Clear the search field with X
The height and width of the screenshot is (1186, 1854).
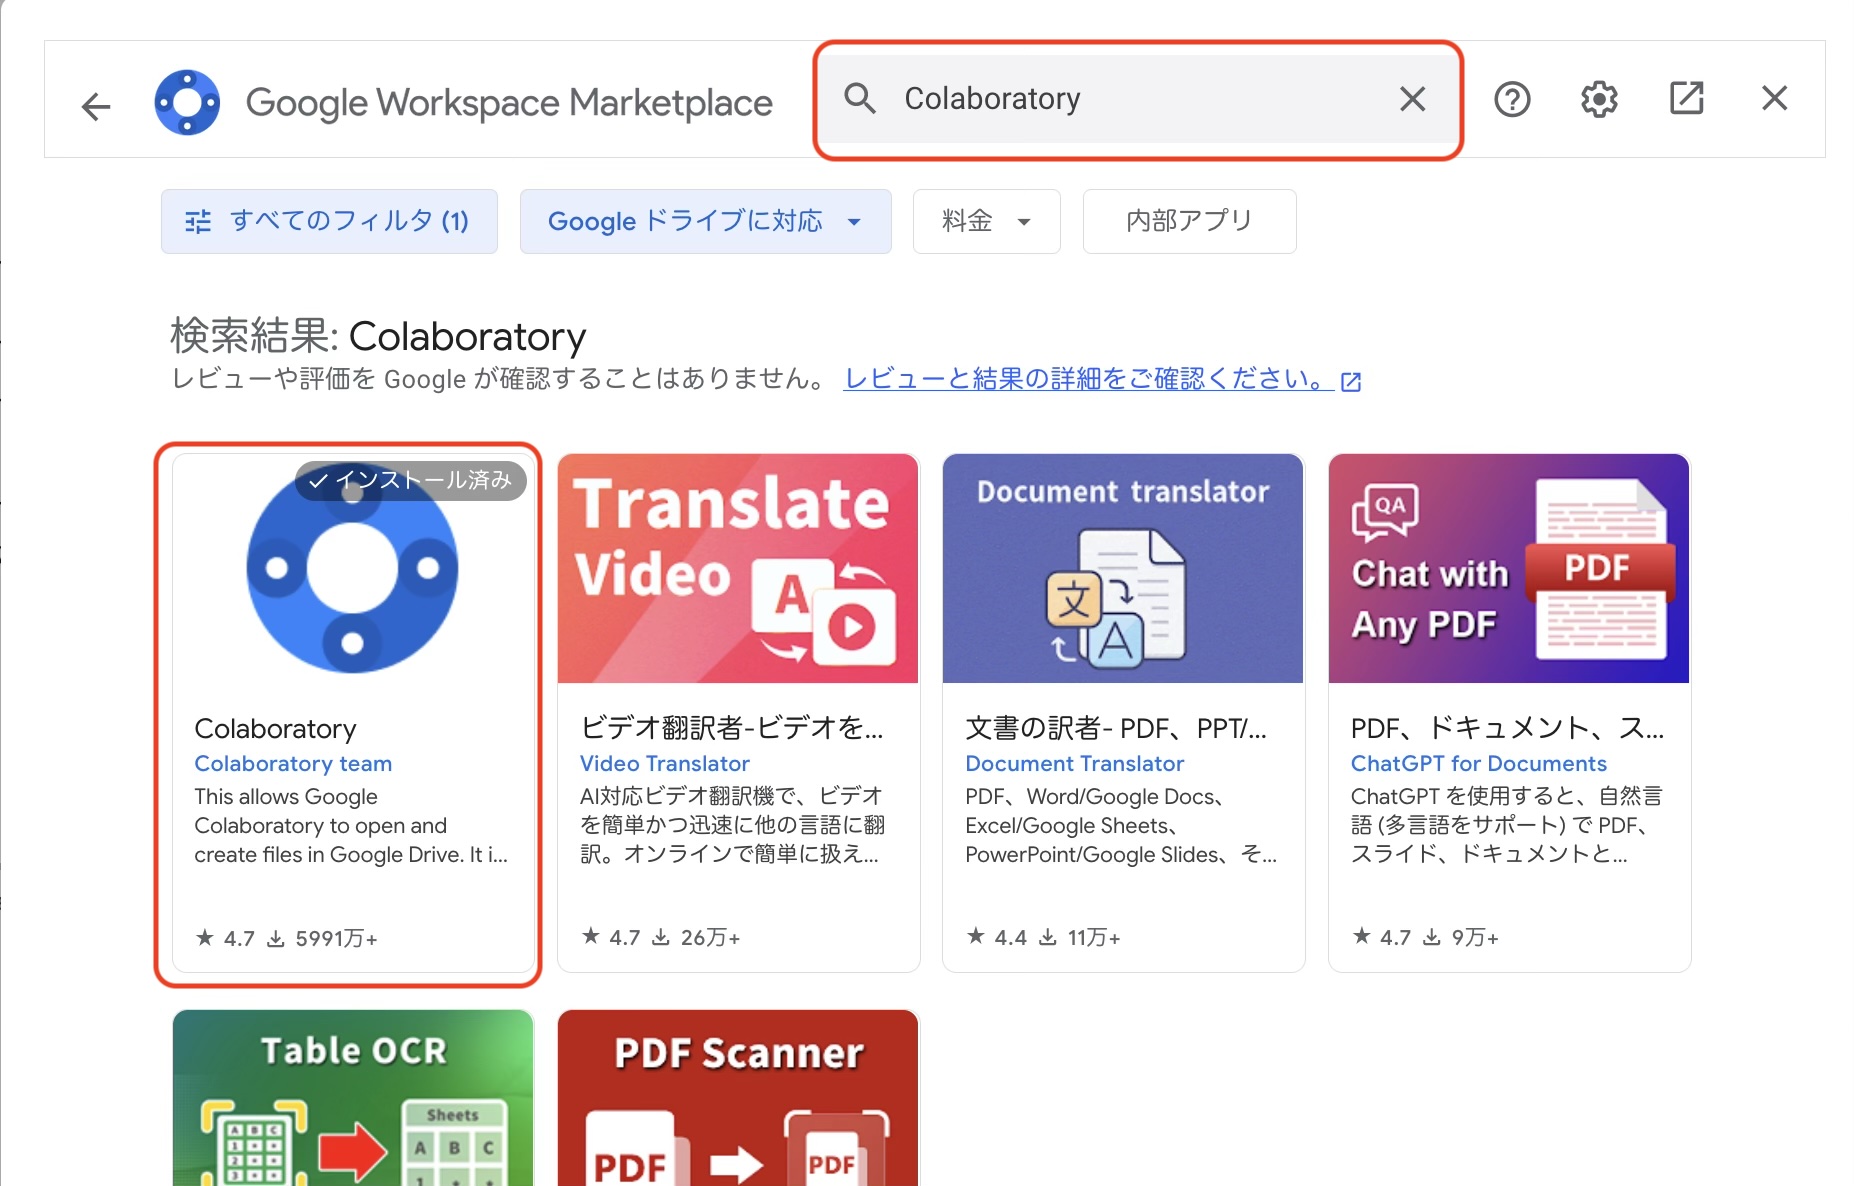tap(1412, 99)
